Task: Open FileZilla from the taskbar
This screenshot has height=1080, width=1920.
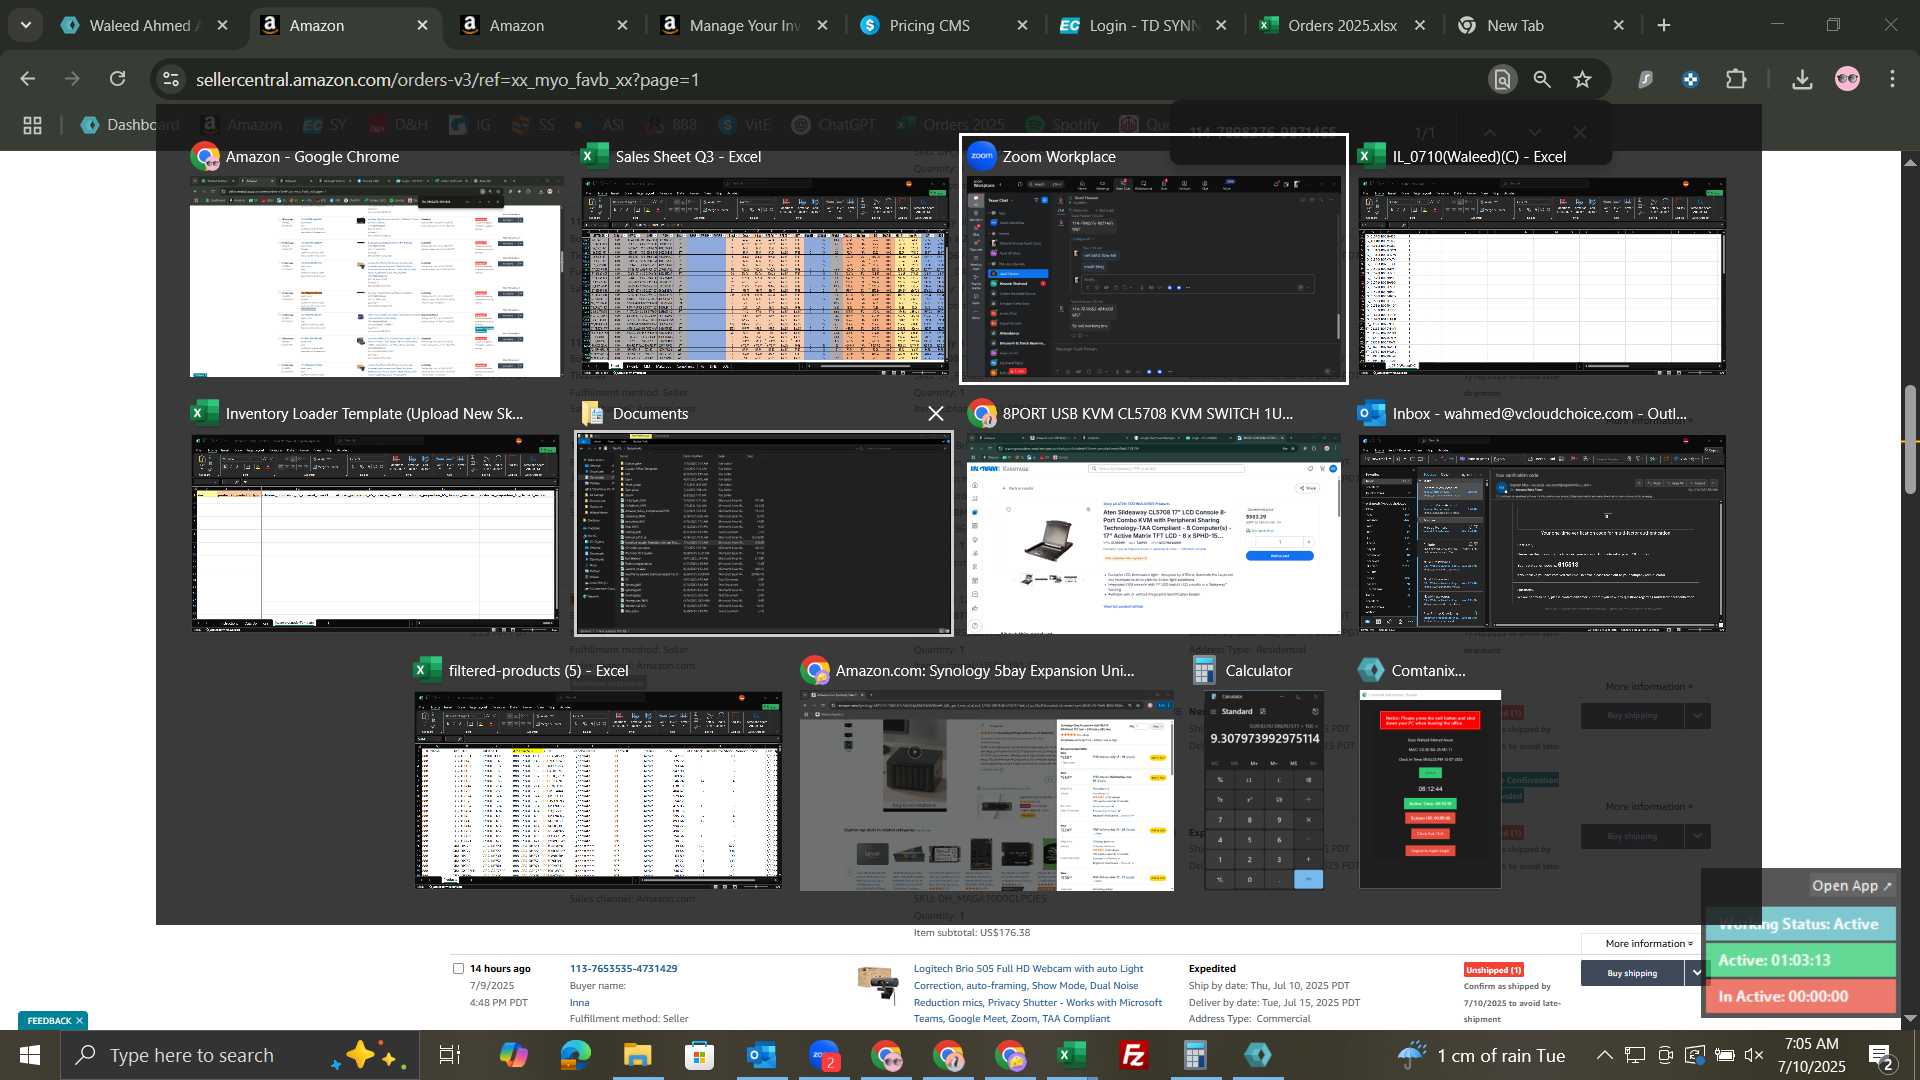Action: tap(1134, 1055)
